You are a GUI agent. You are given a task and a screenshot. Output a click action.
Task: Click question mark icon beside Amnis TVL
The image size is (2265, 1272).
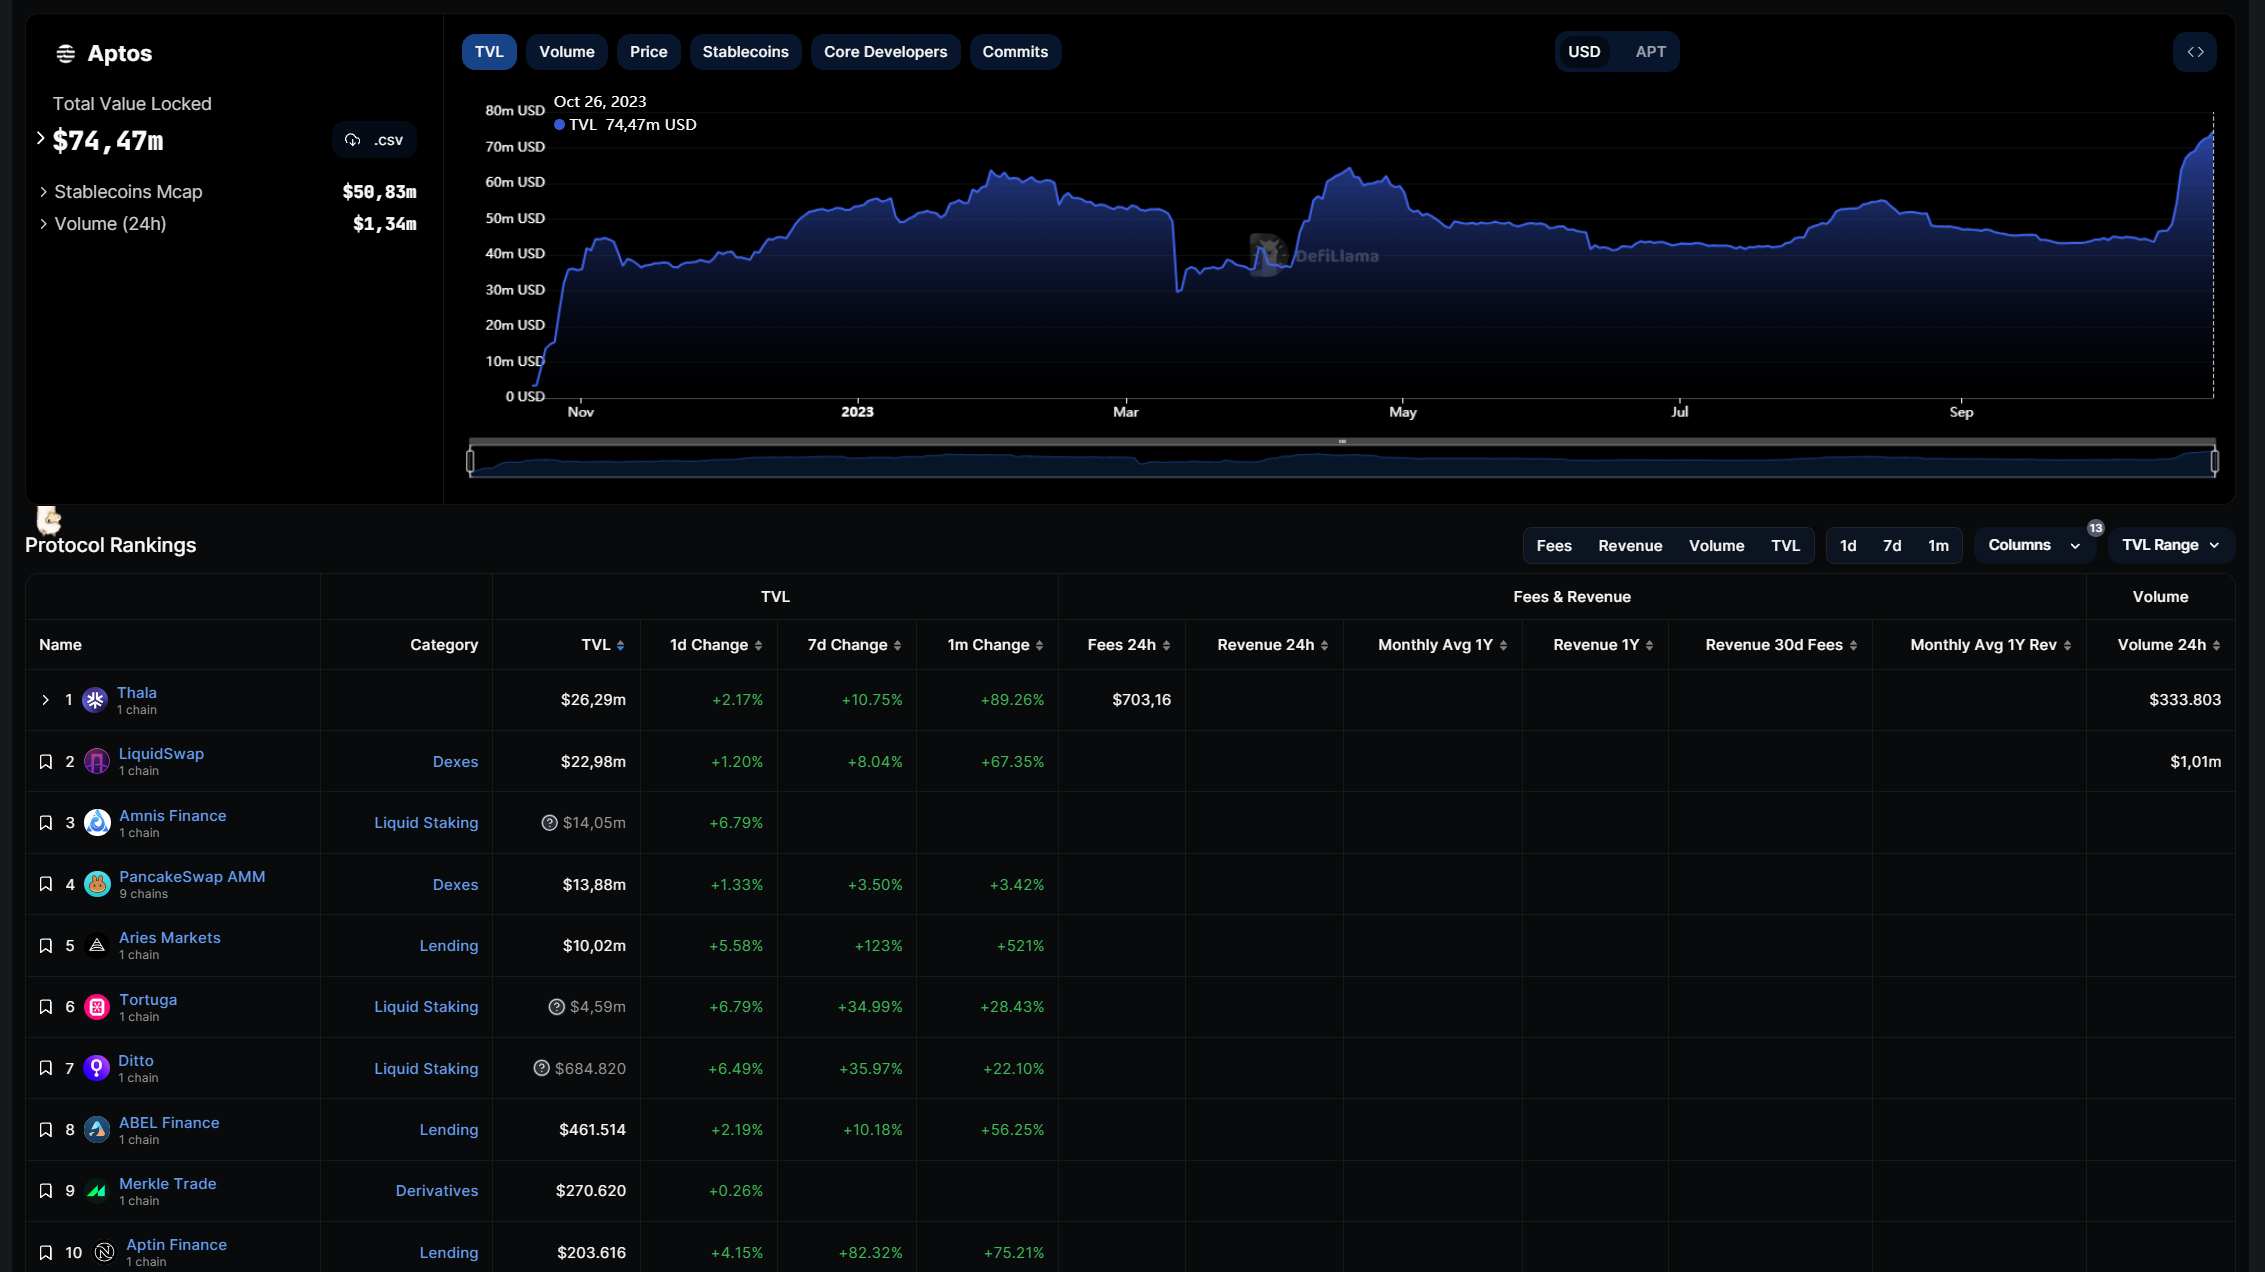click(549, 823)
